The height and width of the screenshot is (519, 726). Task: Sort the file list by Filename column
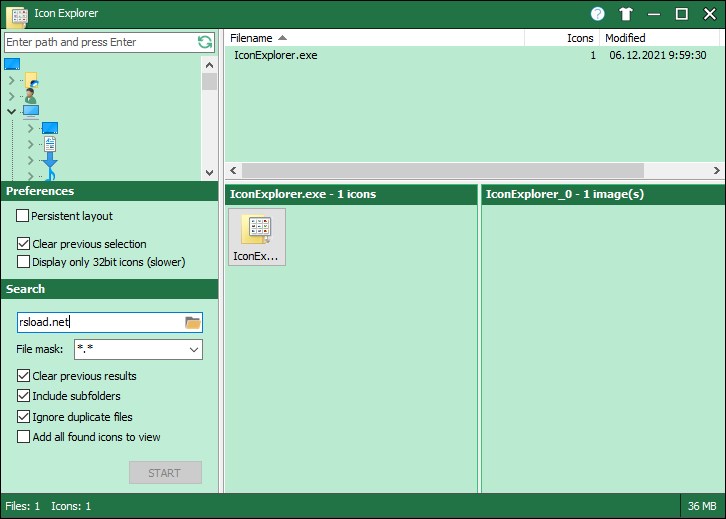click(375, 38)
